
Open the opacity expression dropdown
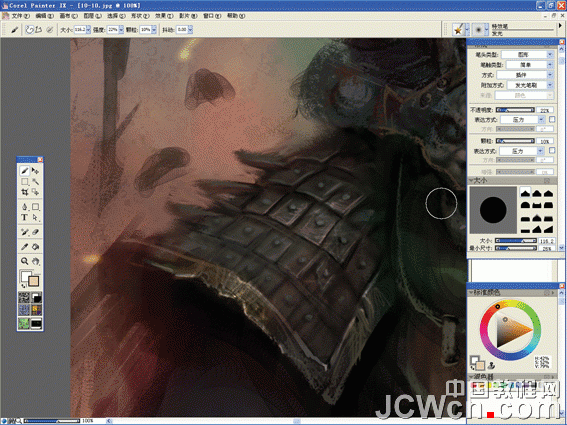(x=523, y=119)
